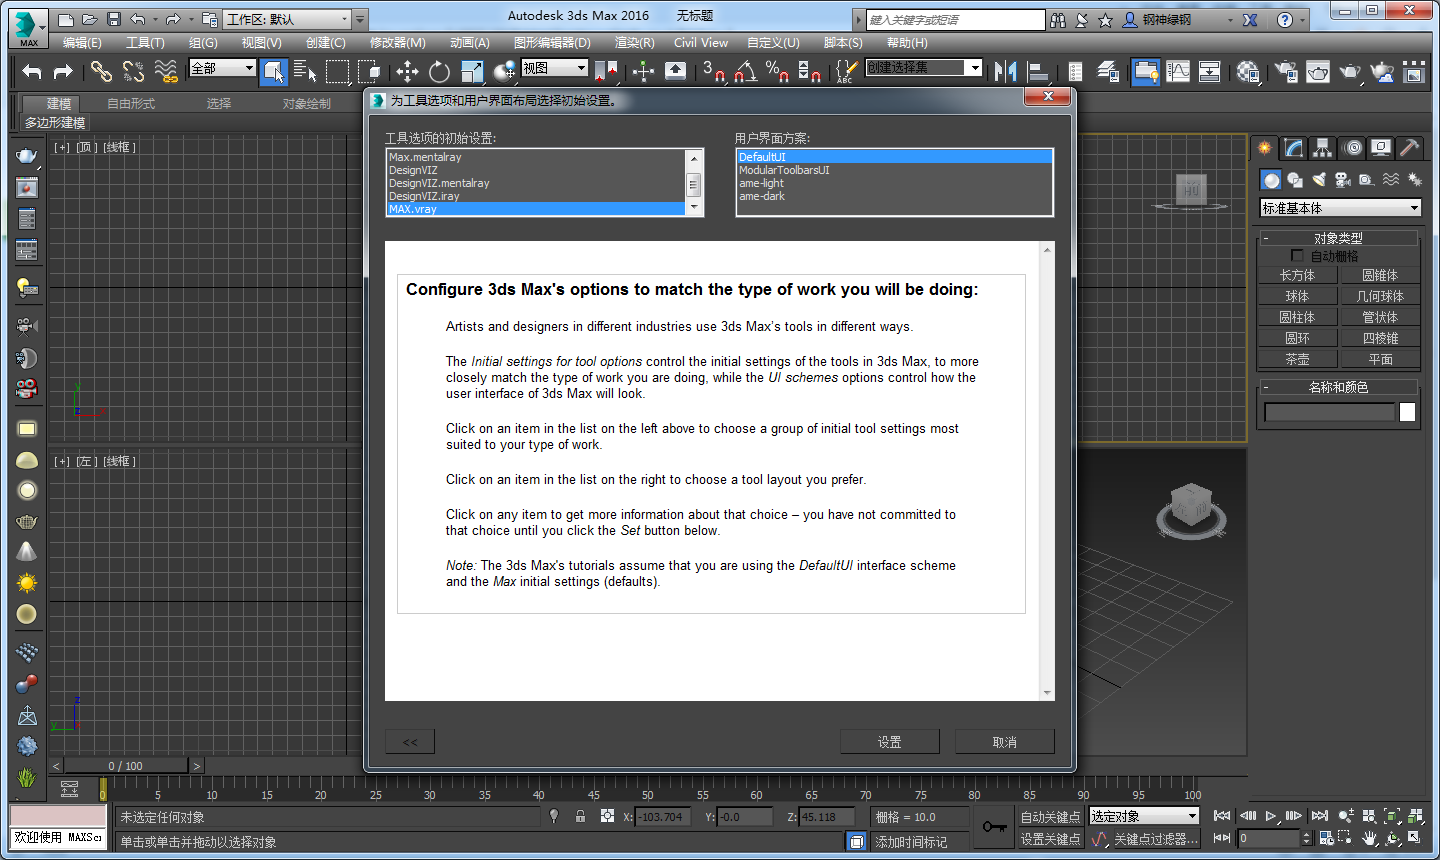The height and width of the screenshot is (860, 1440).
Task: Click the 长方体 box primitive button
Action: 1298,275
